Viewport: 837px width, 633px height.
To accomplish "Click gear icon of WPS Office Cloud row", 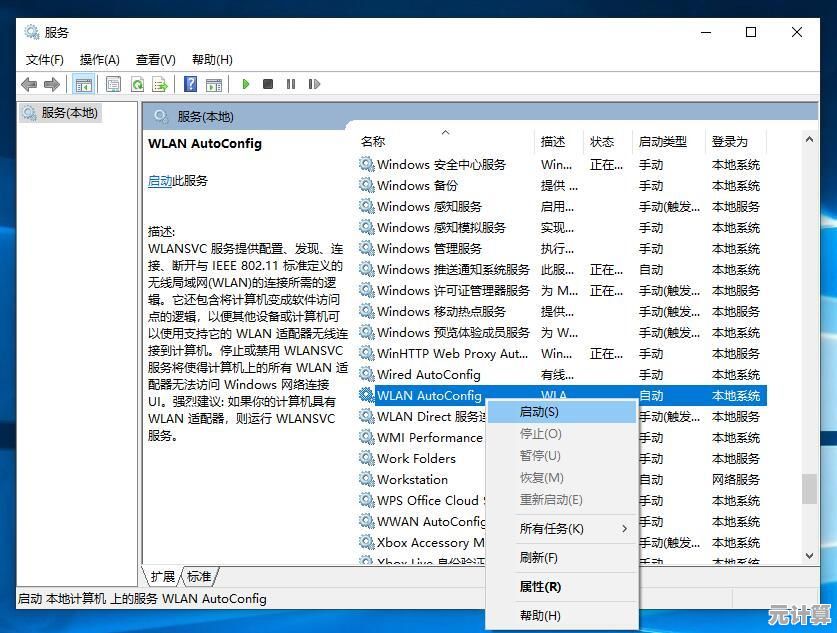I will coord(366,500).
